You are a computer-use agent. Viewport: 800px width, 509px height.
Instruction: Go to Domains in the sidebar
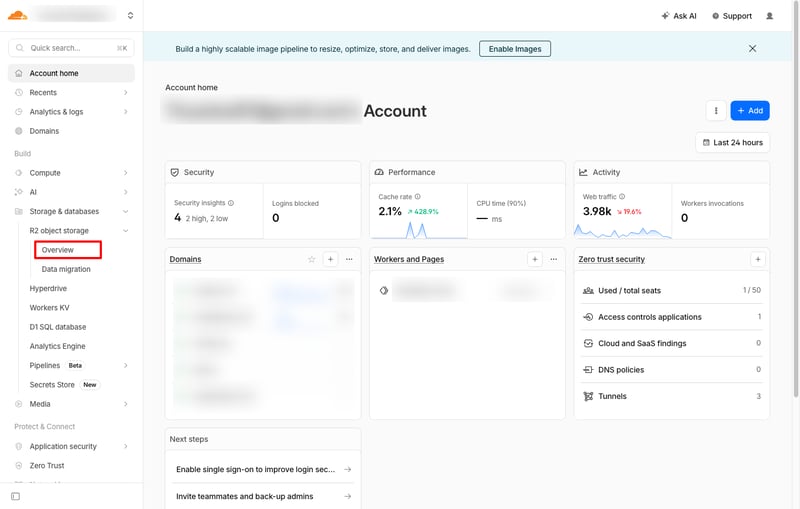tap(44, 131)
